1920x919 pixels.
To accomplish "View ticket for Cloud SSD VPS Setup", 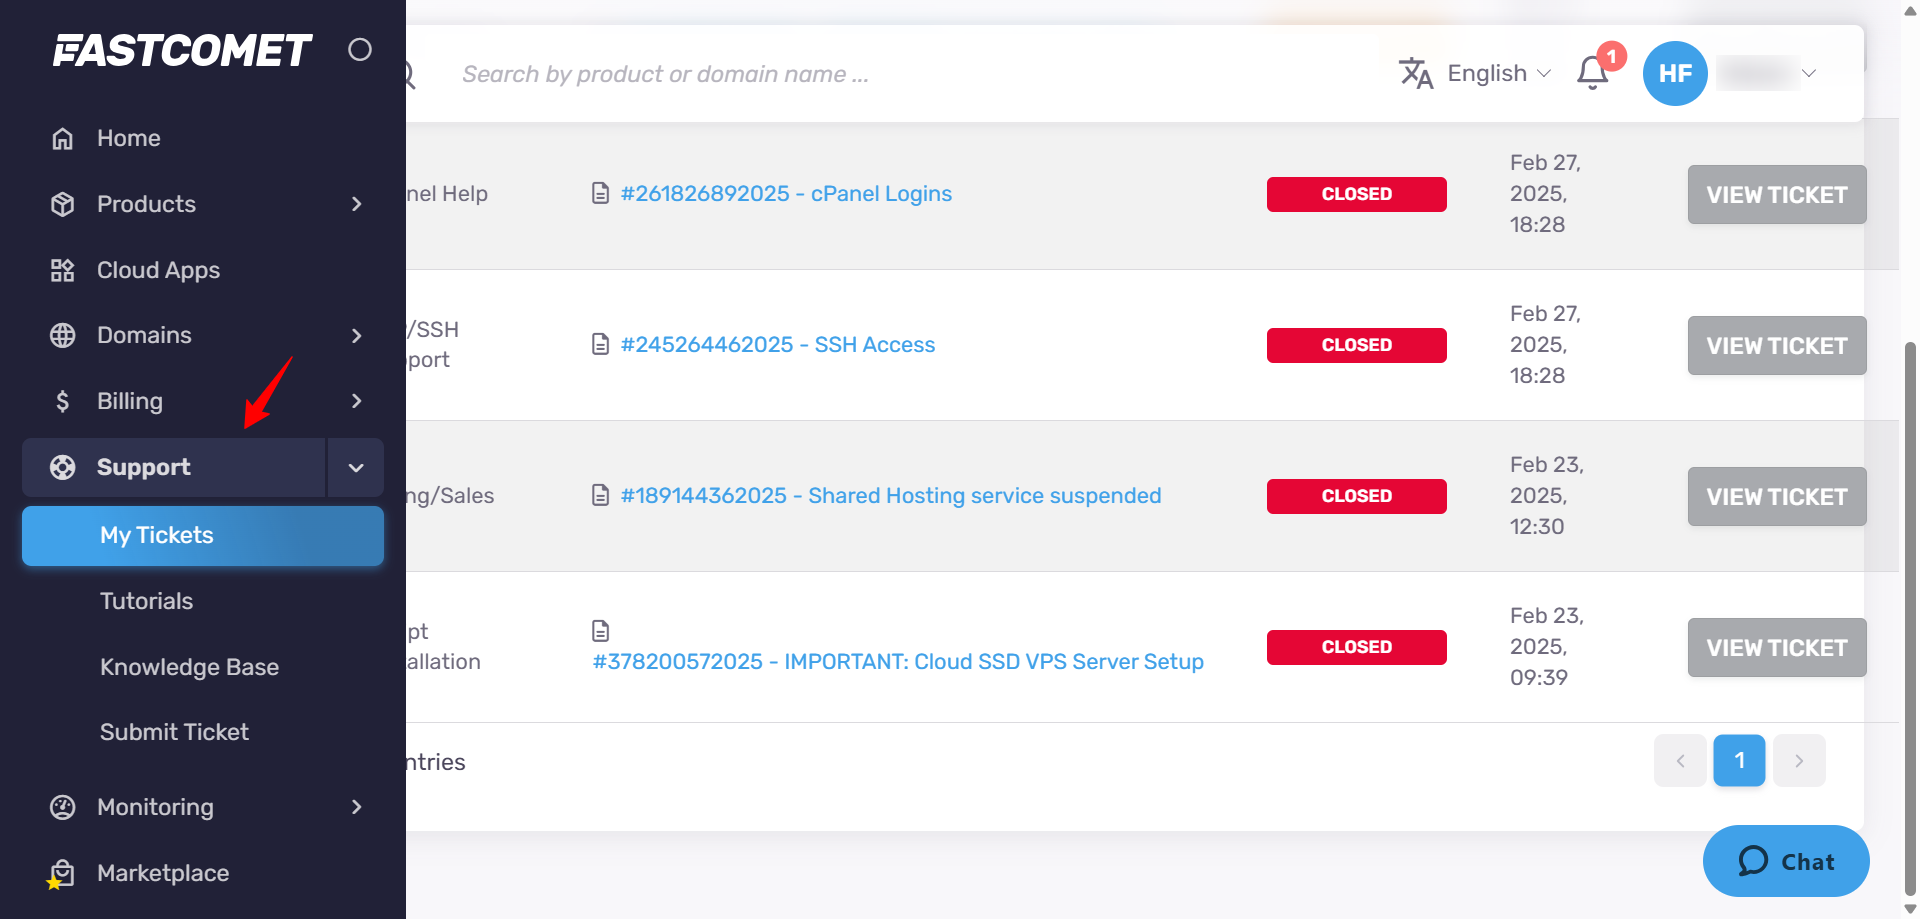I will 1777,647.
